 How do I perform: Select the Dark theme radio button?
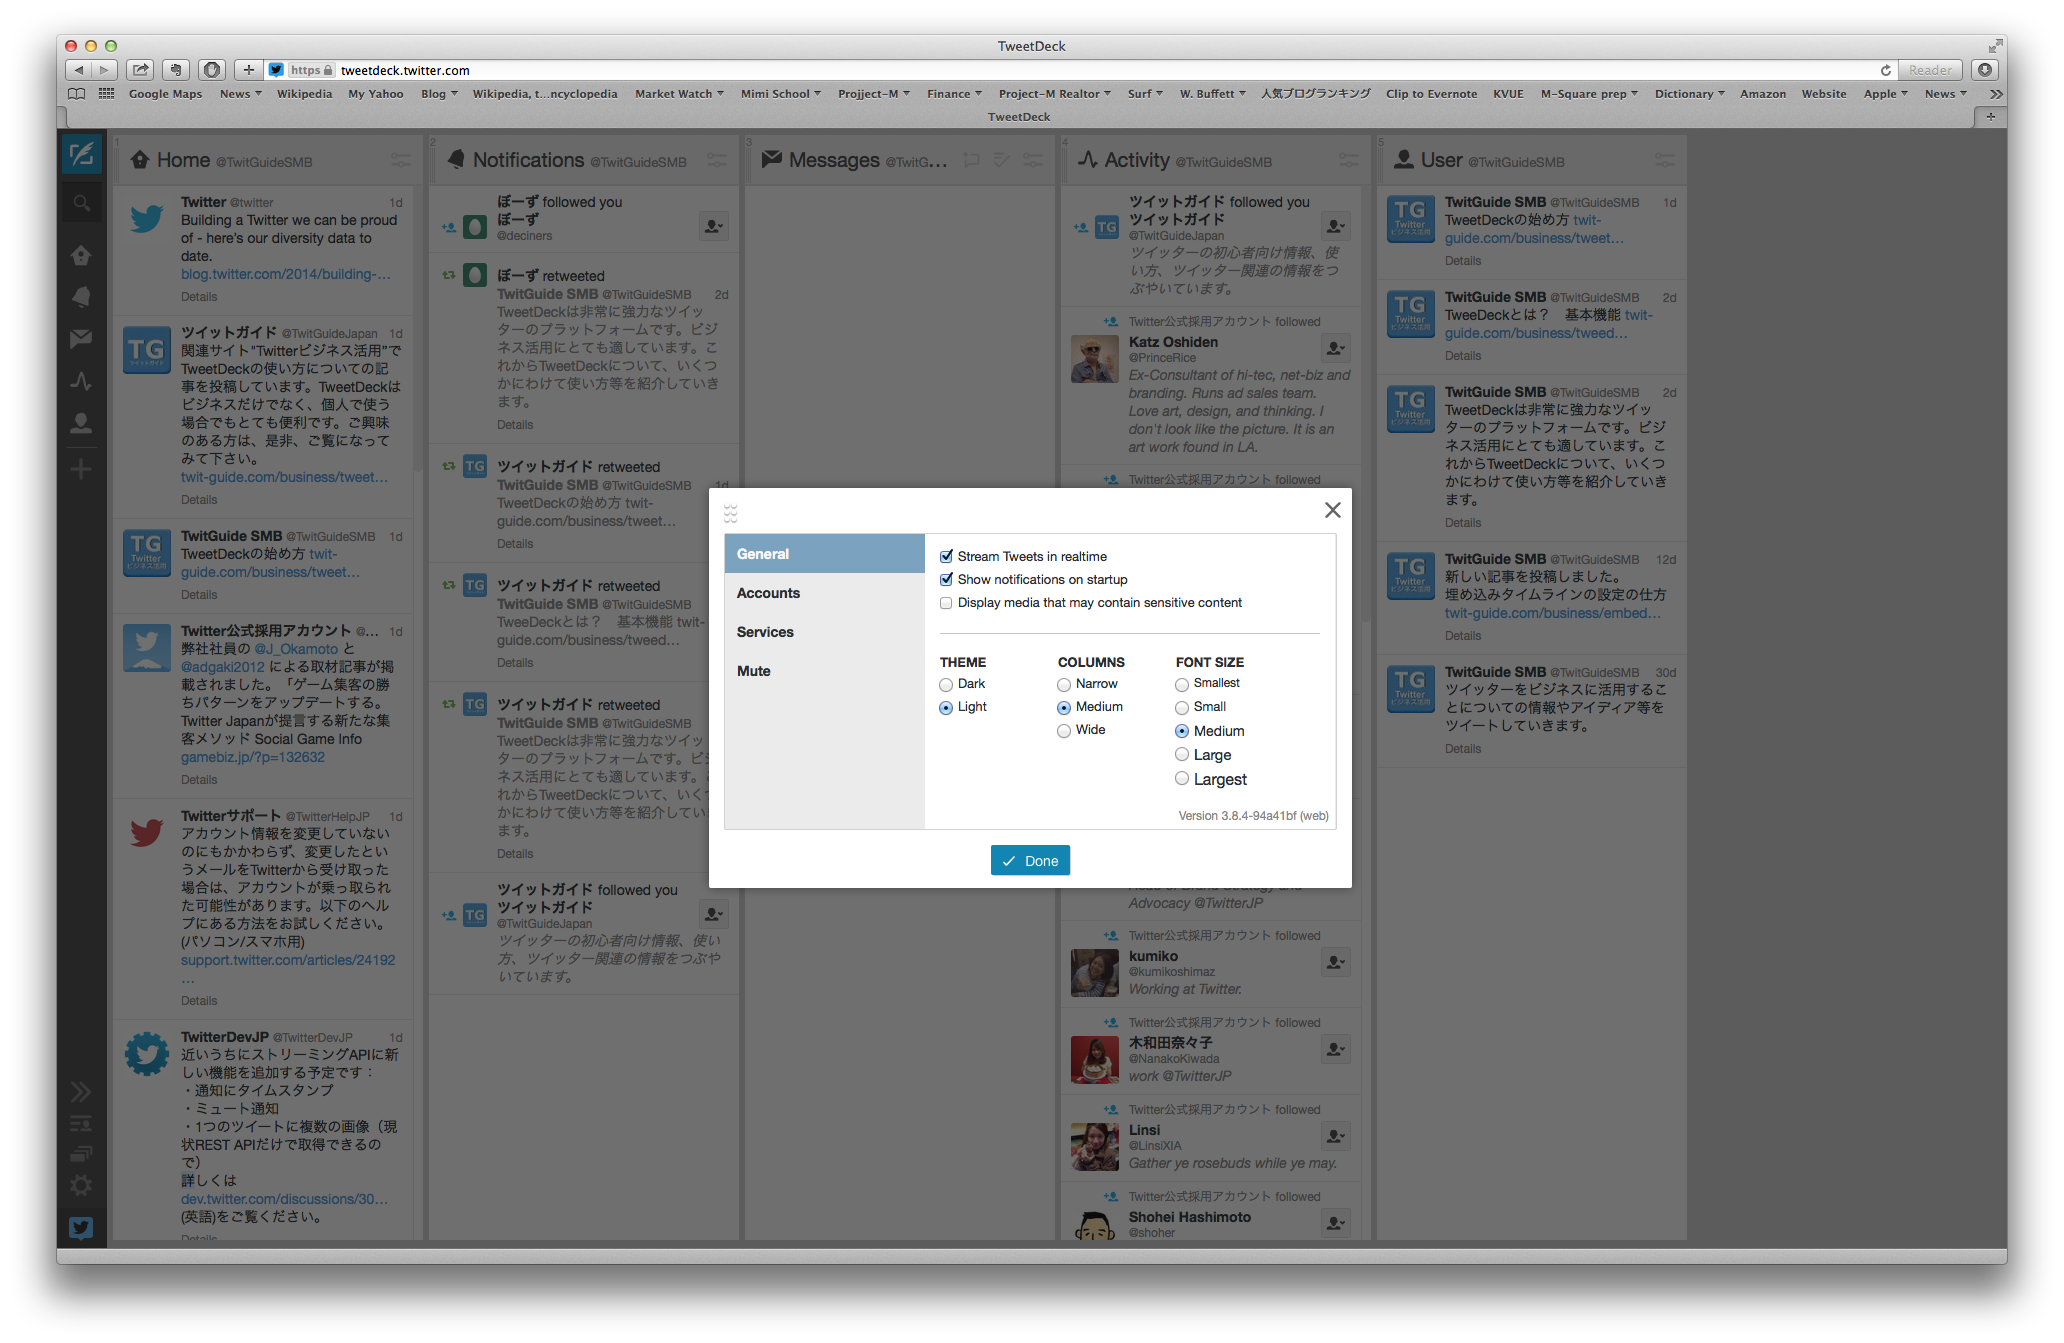click(x=946, y=685)
